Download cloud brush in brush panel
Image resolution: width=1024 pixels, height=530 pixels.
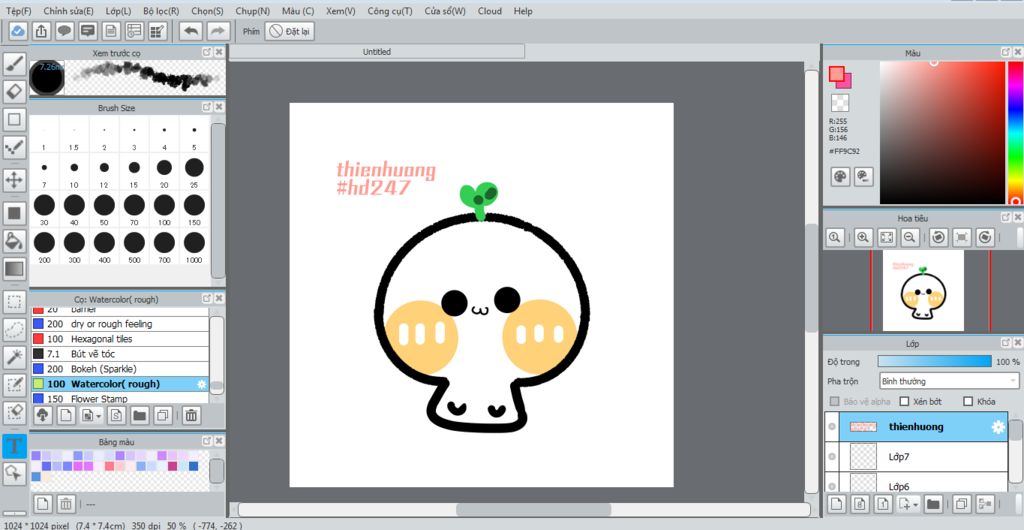tap(42, 414)
